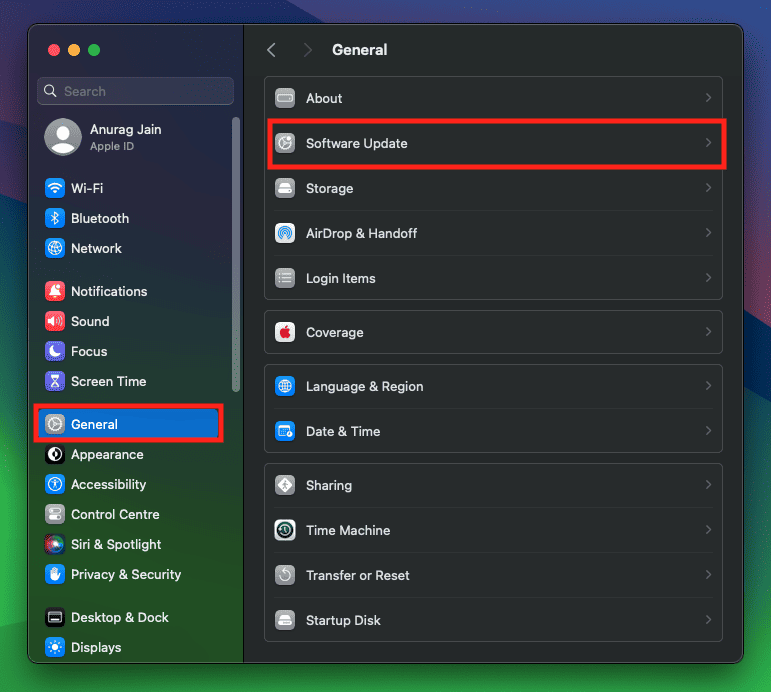771x692 pixels.
Task: Click the Bluetooth icon in sidebar
Action: tap(55, 218)
